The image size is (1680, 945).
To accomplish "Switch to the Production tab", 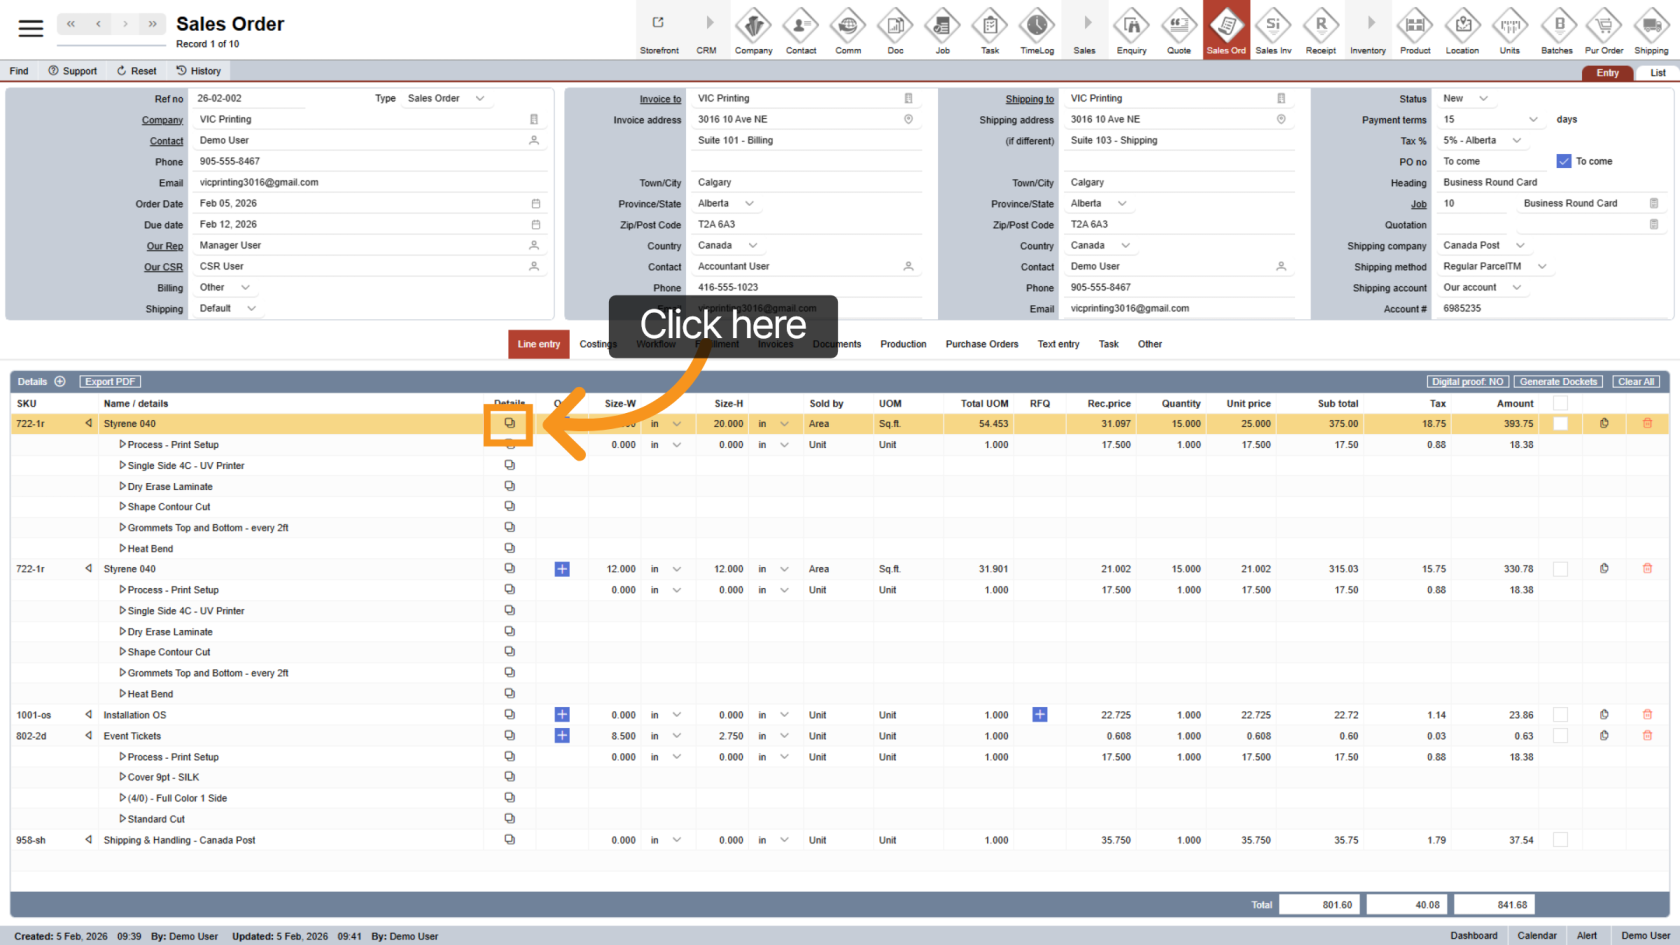I will (903, 344).
